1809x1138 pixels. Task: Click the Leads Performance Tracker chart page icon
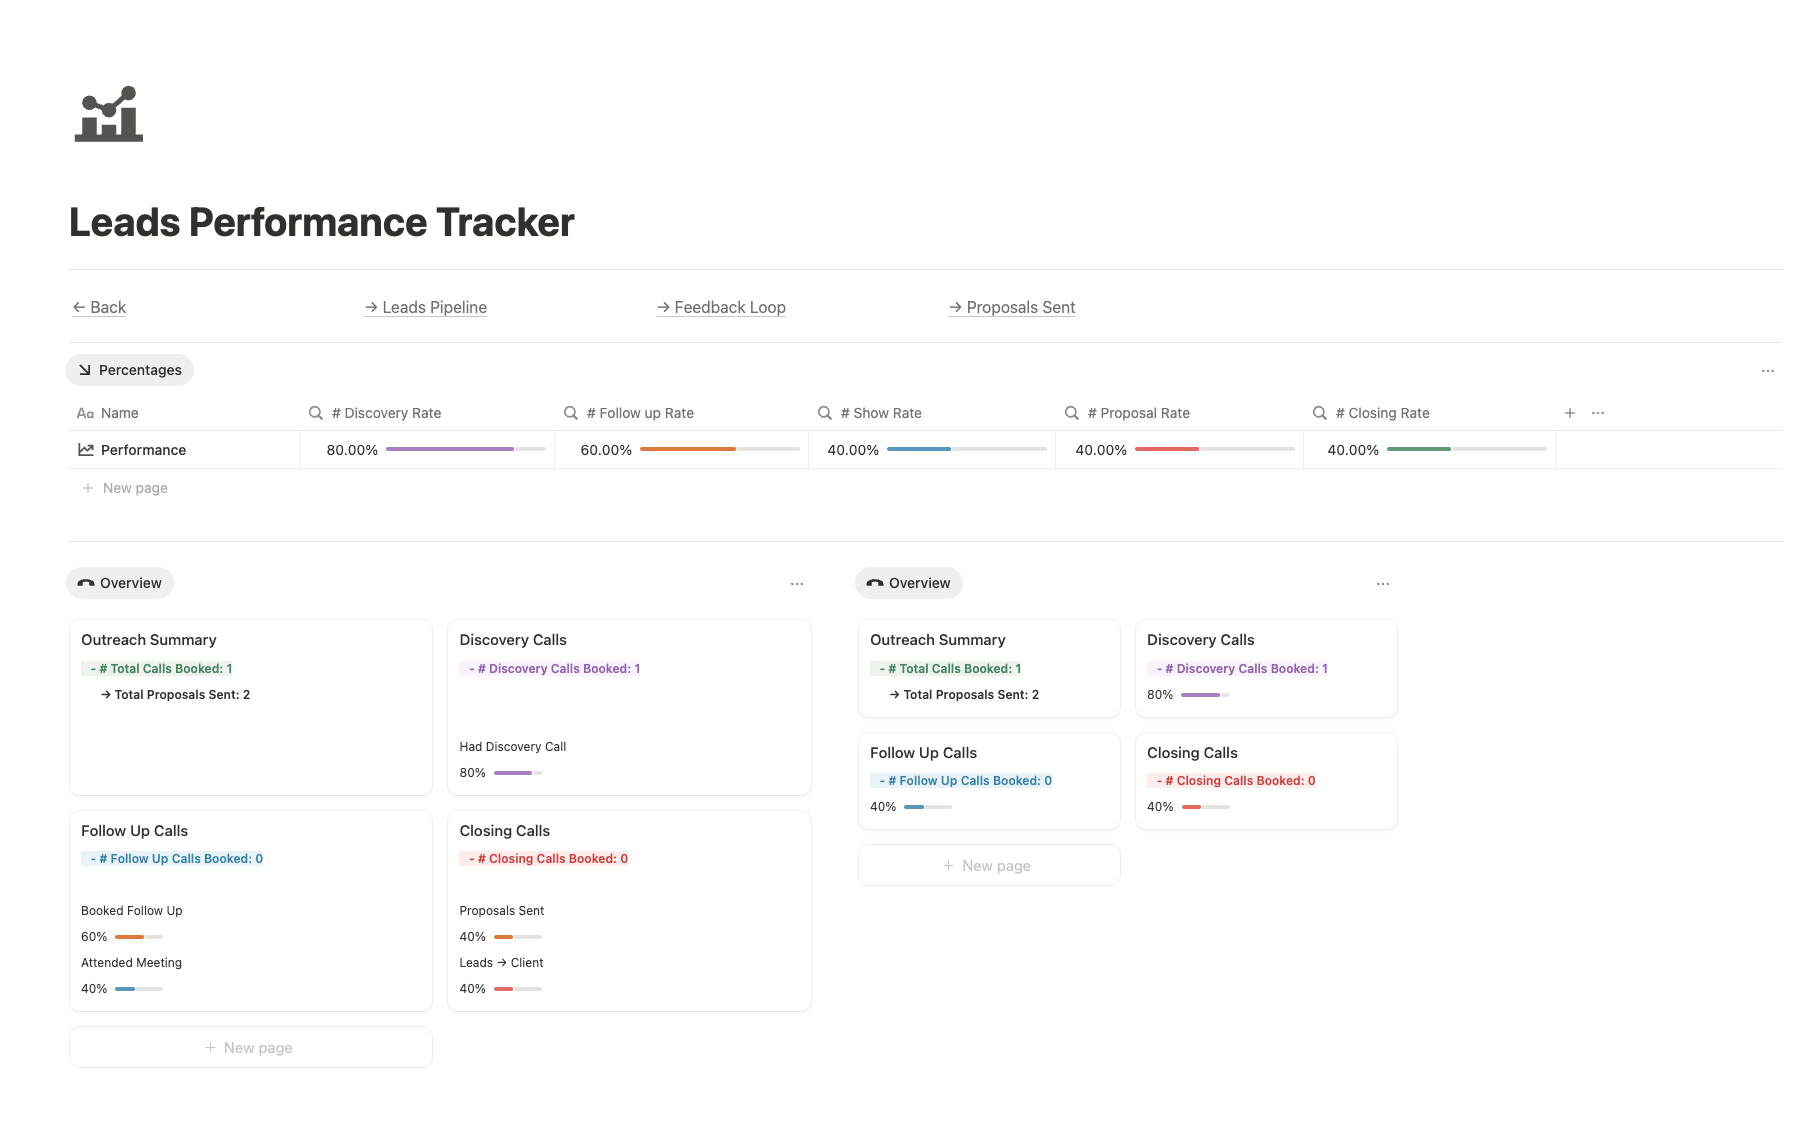pyautogui.click(x=109, y=114)
